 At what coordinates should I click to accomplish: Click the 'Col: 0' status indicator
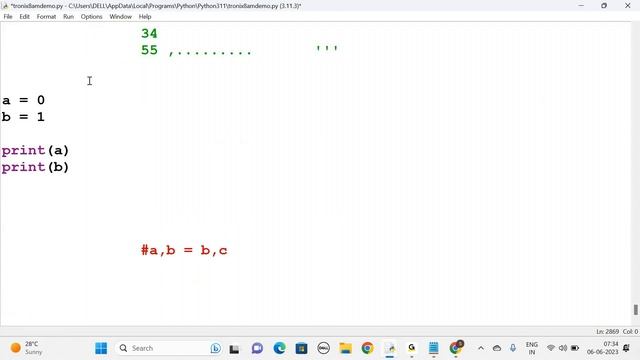[630, 332]
